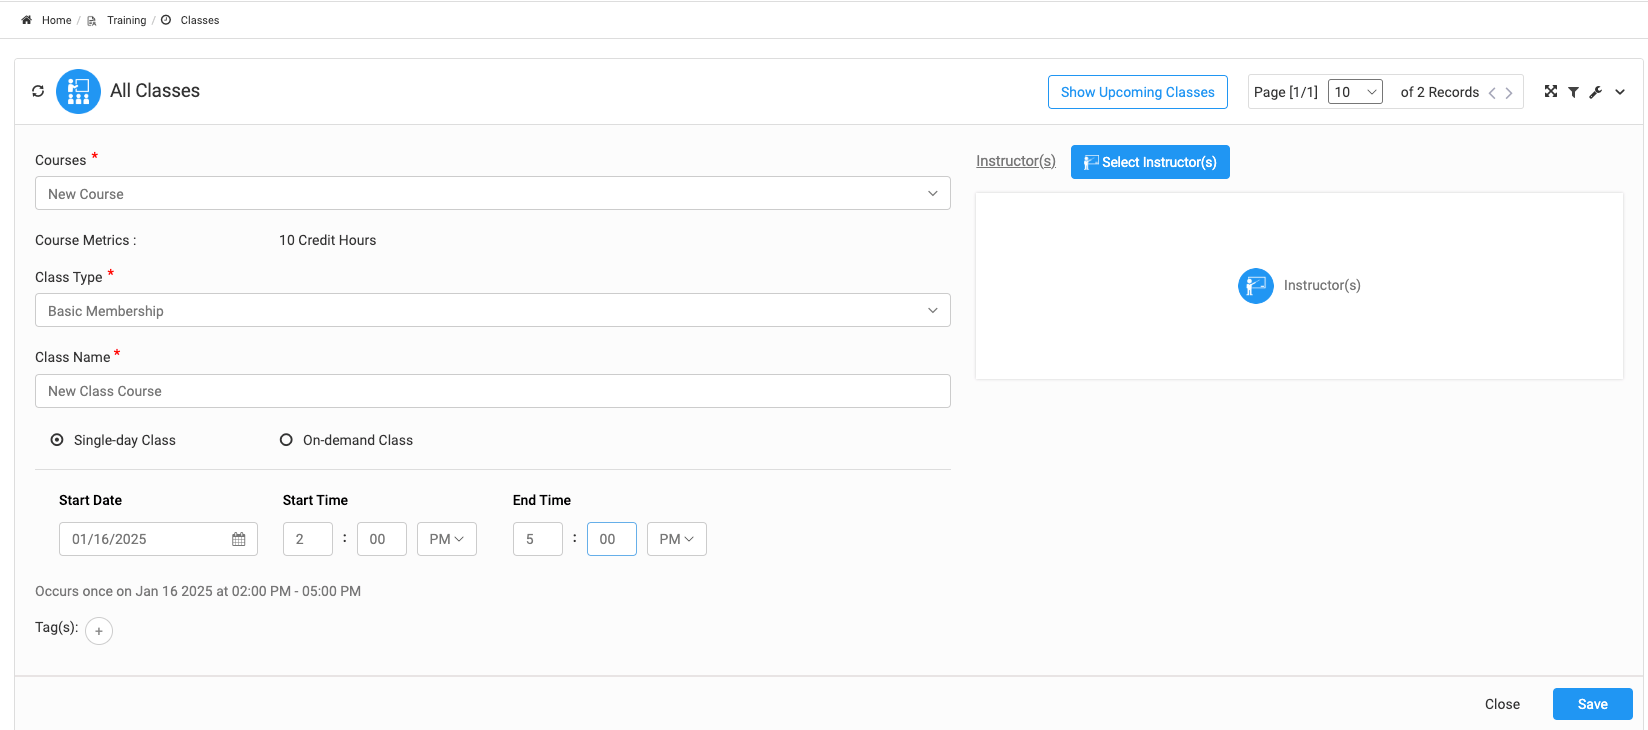Click the underlined Instructor(s) label
This screenshot has width=1648, height=730.
click(1016, 161)
